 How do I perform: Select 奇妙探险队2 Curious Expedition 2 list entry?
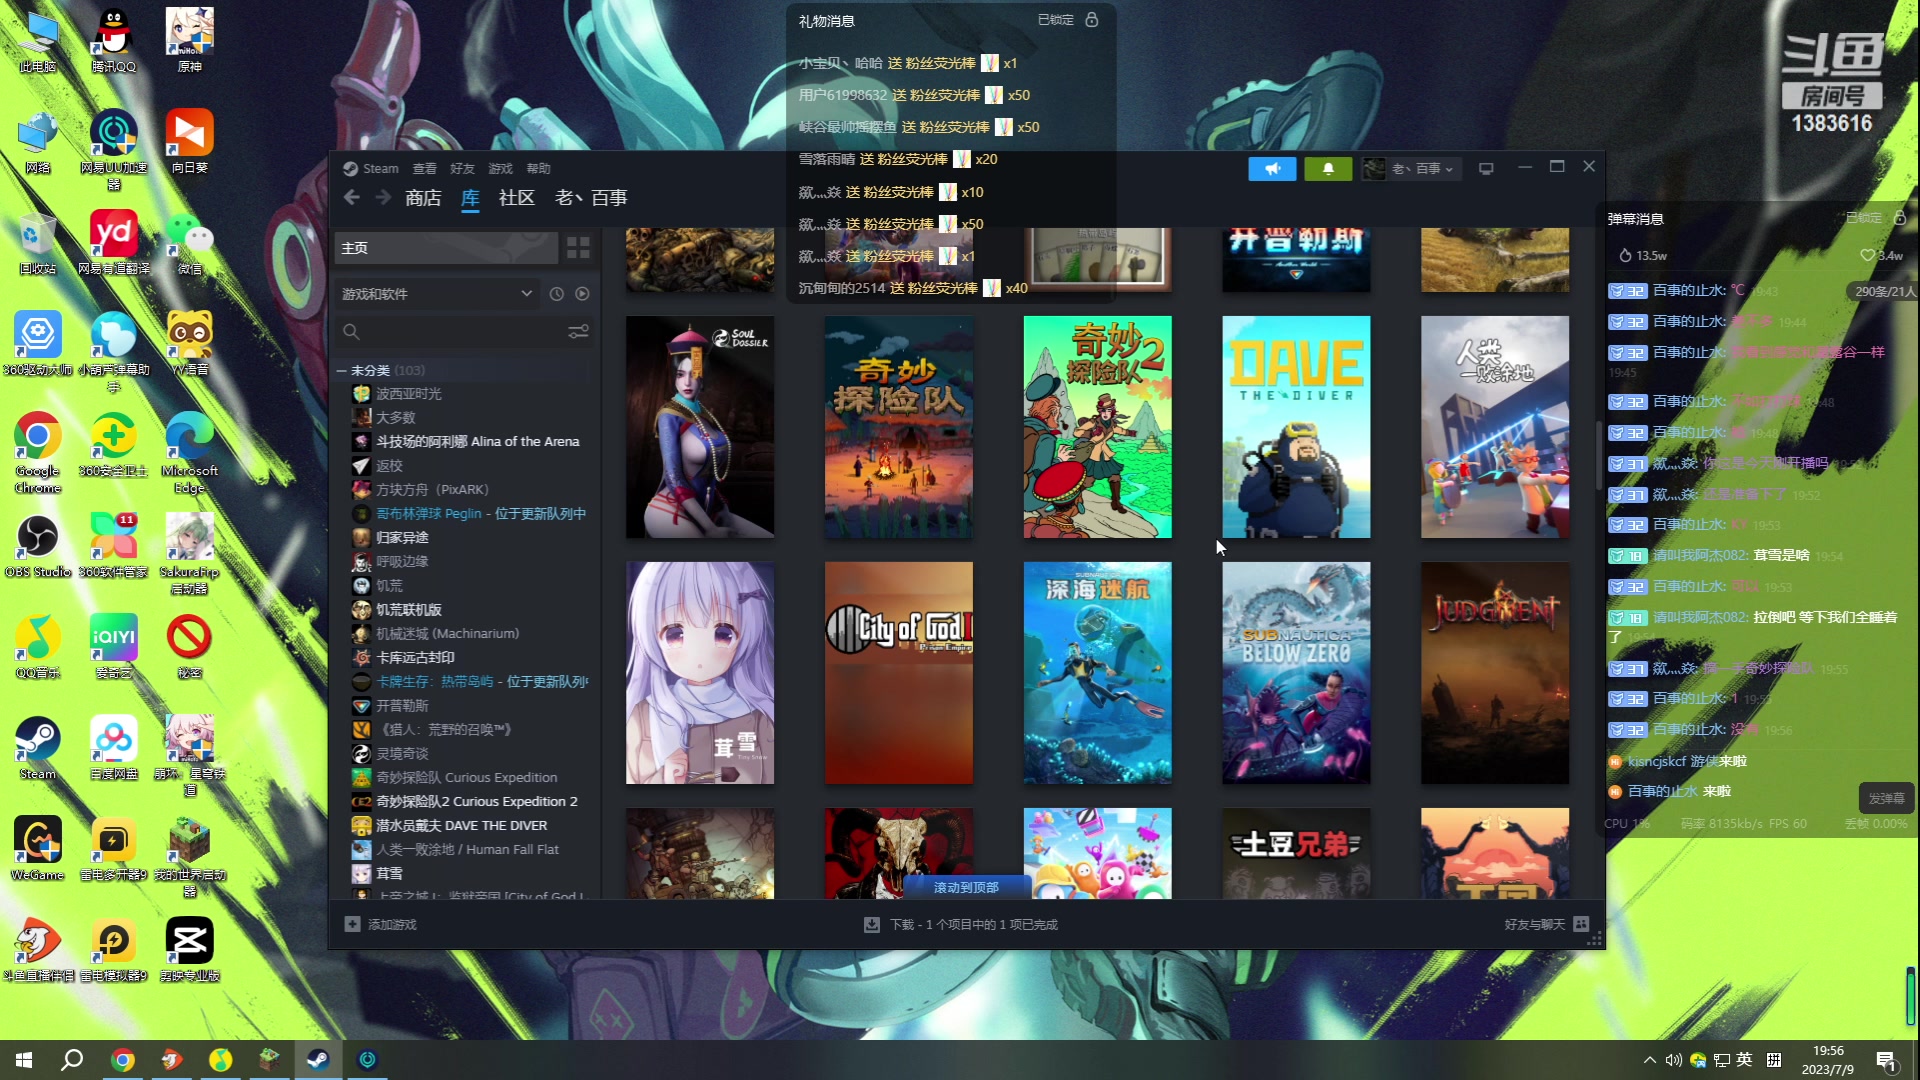click(x=476, y=802)
